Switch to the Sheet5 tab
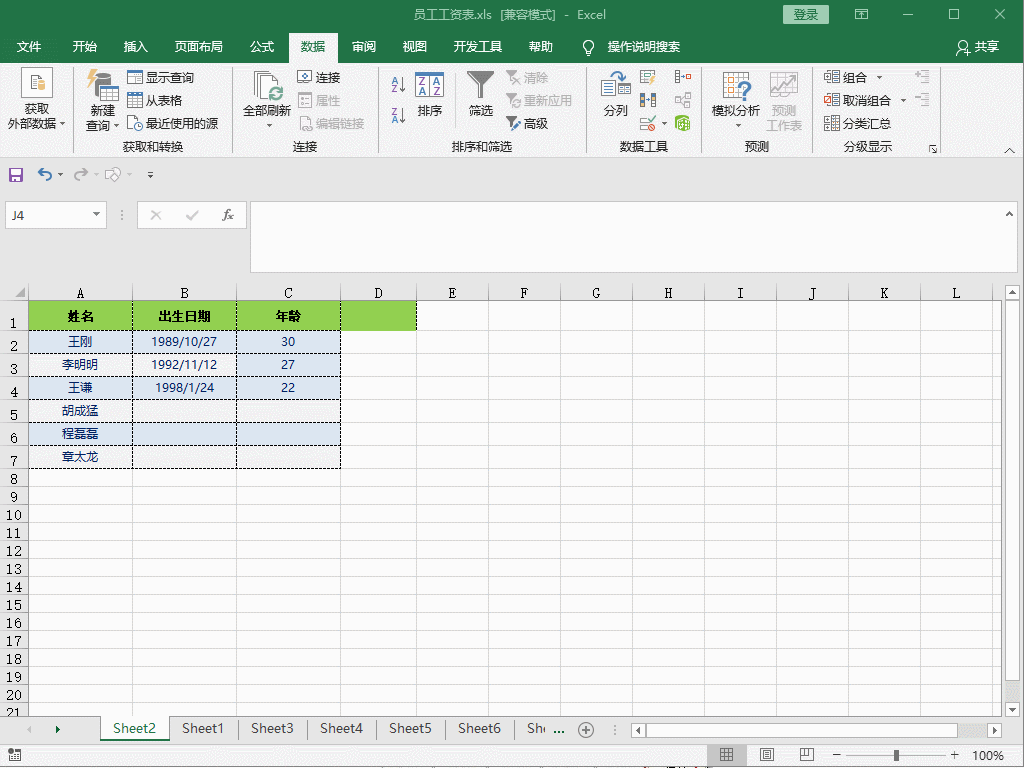Viewport: 1024px width, 768px height. coord(410,728)
